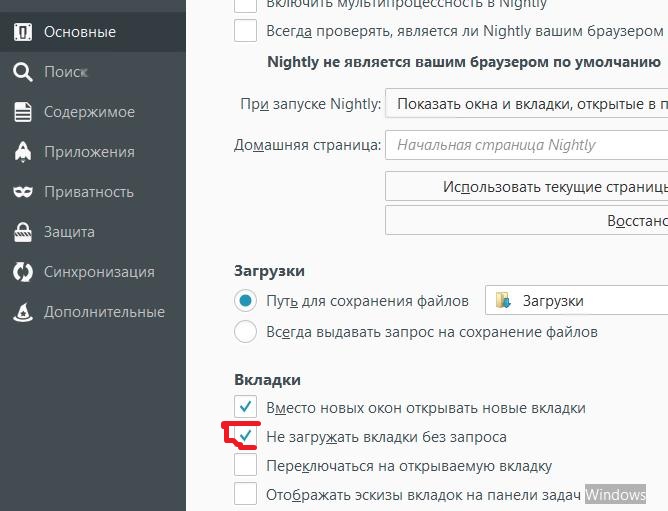This screenshot has height=511, width=668.
Task: Click the Основные sidebar icon
Action: click(x=23, y=32)
